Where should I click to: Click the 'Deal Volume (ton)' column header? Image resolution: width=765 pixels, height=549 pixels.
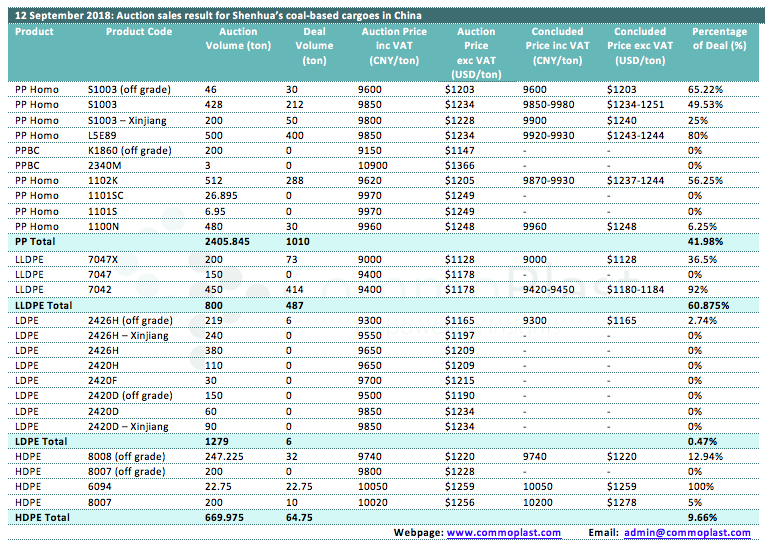pos(314,46)
